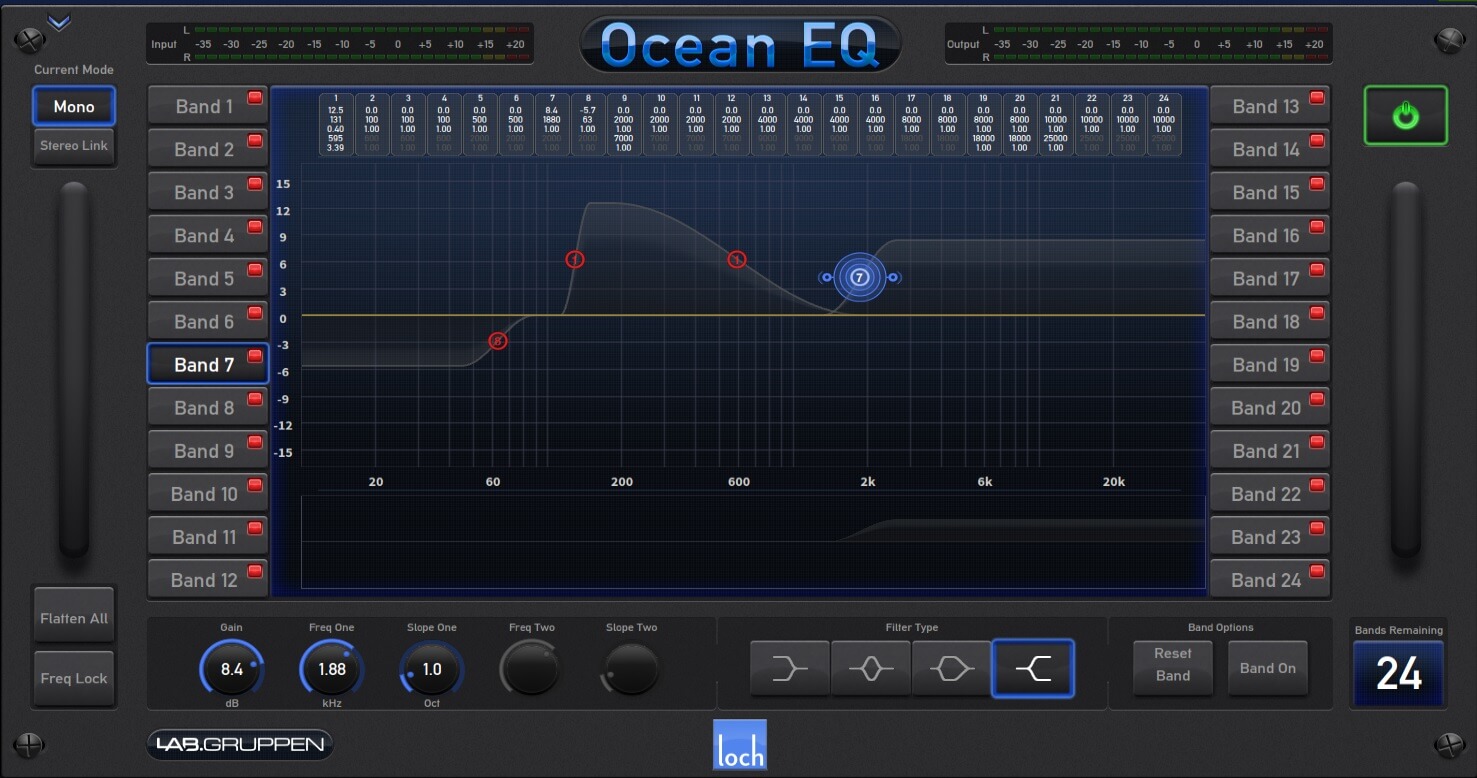
Task: Click the Input level meter
Action: click(x=340, y=44)
